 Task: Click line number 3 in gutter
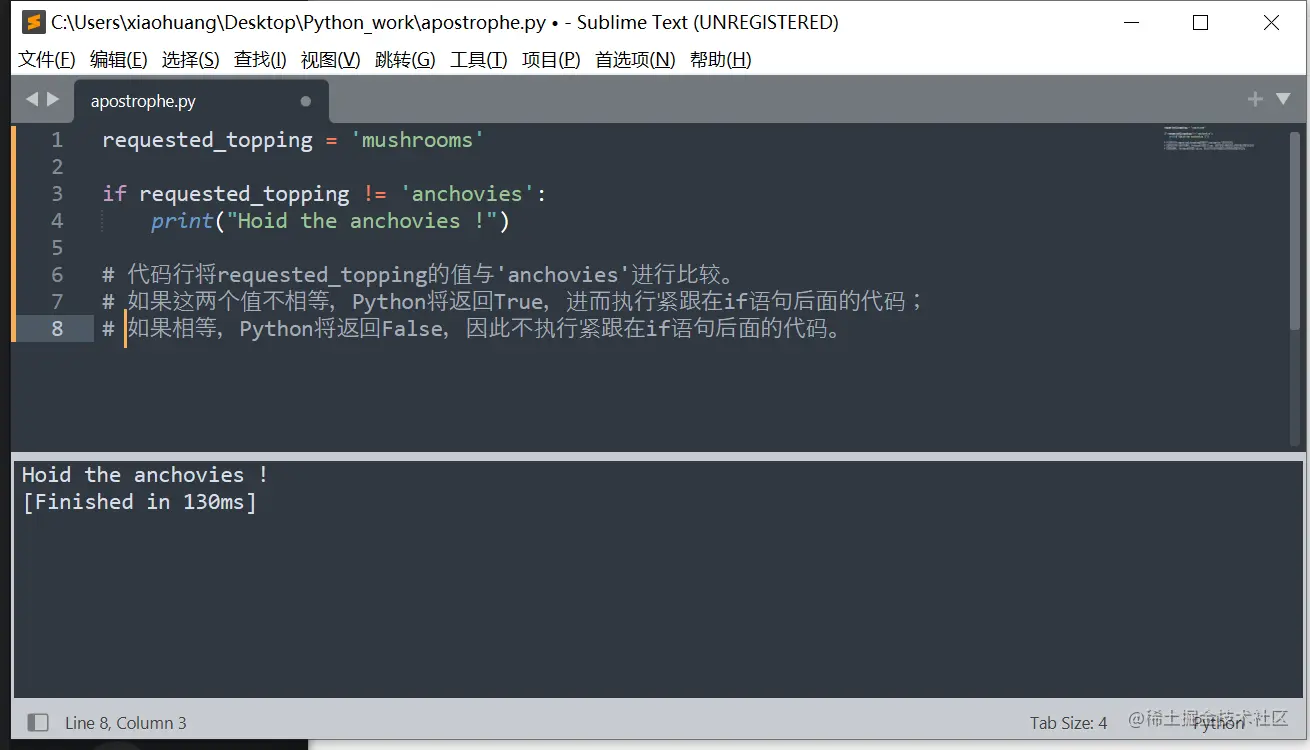[x=57, y=194]
